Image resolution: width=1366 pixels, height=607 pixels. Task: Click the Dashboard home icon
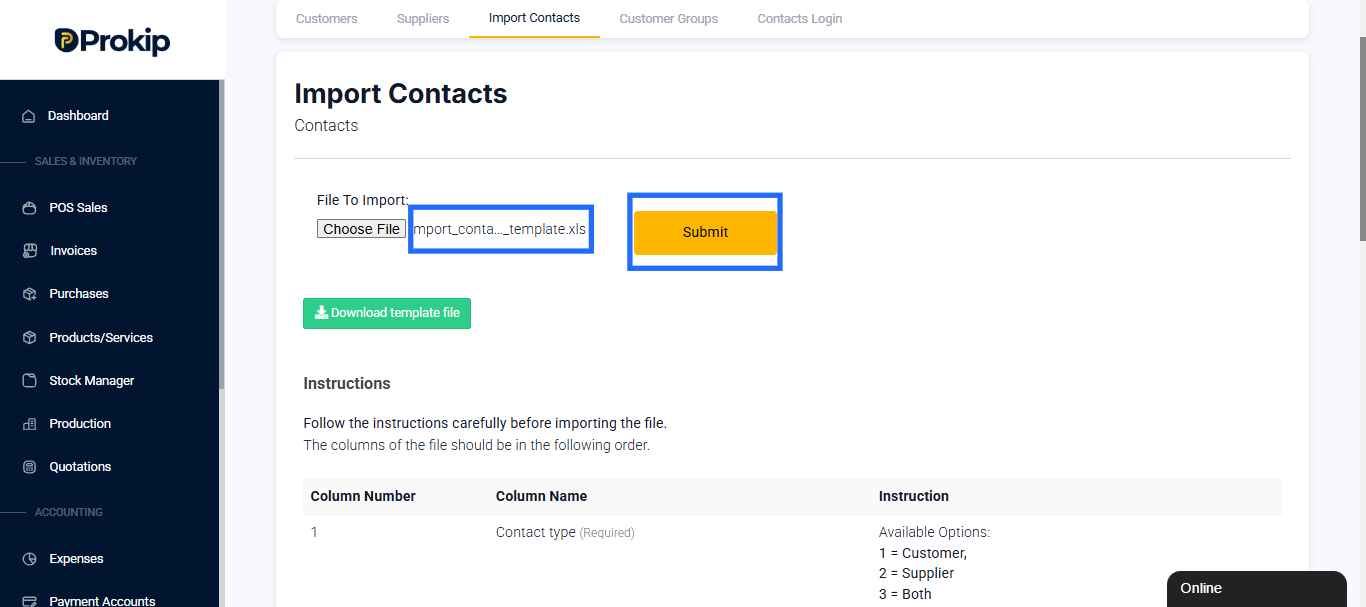click(29, 116)
